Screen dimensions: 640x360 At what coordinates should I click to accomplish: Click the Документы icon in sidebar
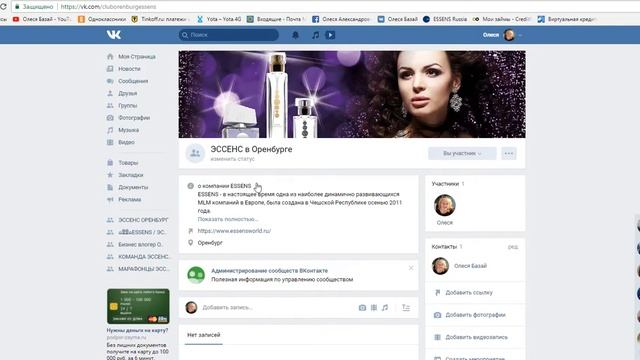[110, 187]
